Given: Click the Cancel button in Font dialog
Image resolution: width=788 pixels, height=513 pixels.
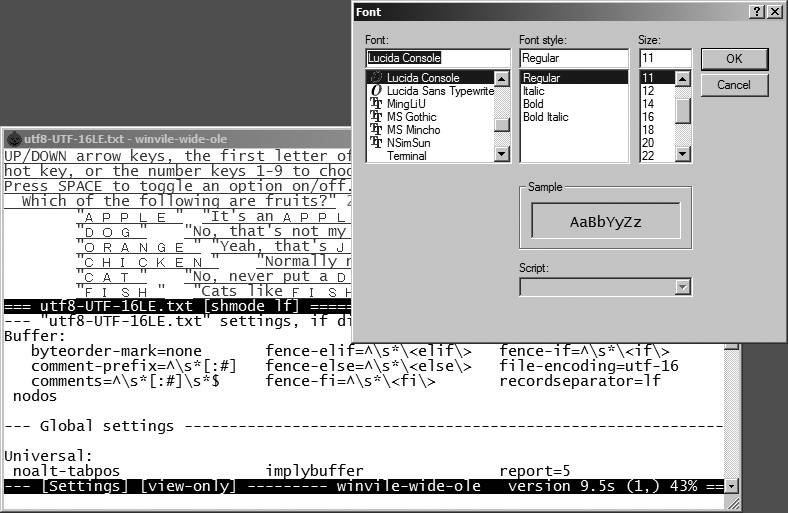Looking at the screenshot, I should [734, 85].
